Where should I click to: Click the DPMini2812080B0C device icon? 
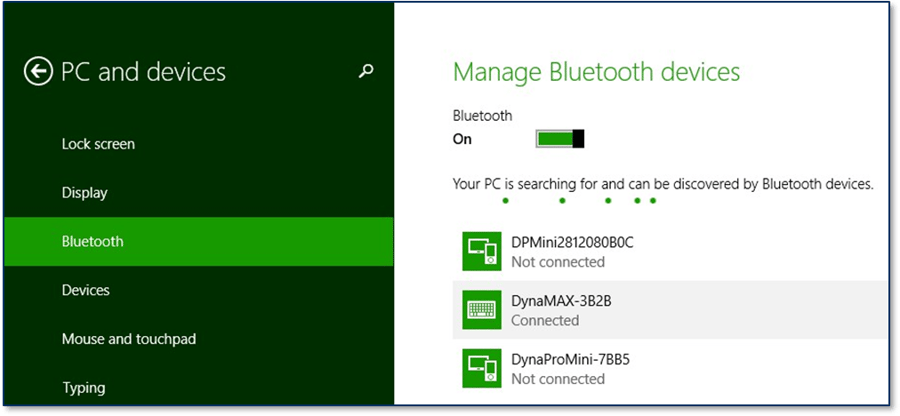pos(482,251)
